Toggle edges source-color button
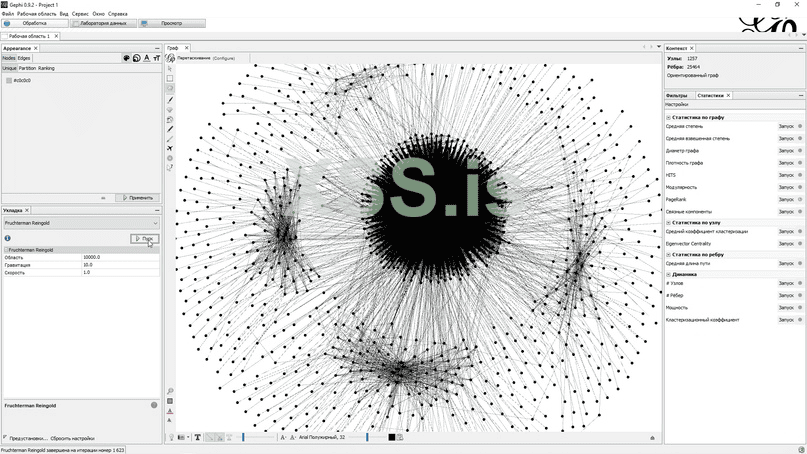The height and width of the screenshot is (454, 807). tap(219, 438)
